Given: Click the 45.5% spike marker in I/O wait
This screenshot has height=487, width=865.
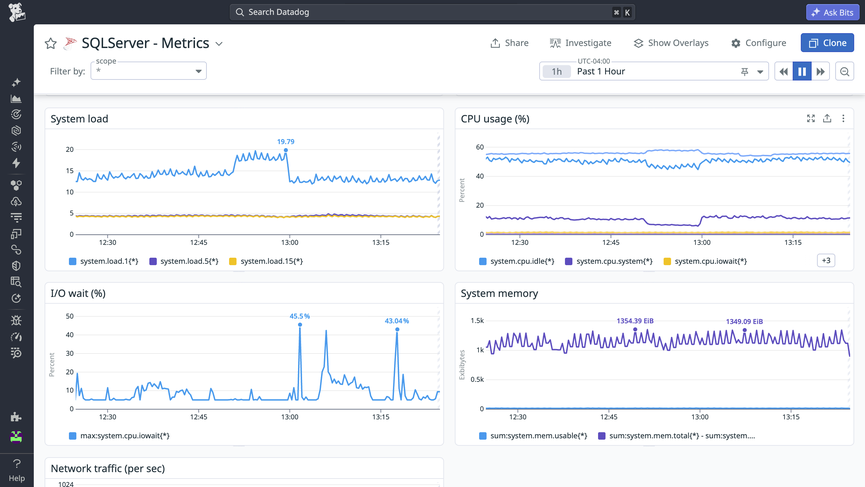Looking at the screenshot, I should [x=300, y=324].
